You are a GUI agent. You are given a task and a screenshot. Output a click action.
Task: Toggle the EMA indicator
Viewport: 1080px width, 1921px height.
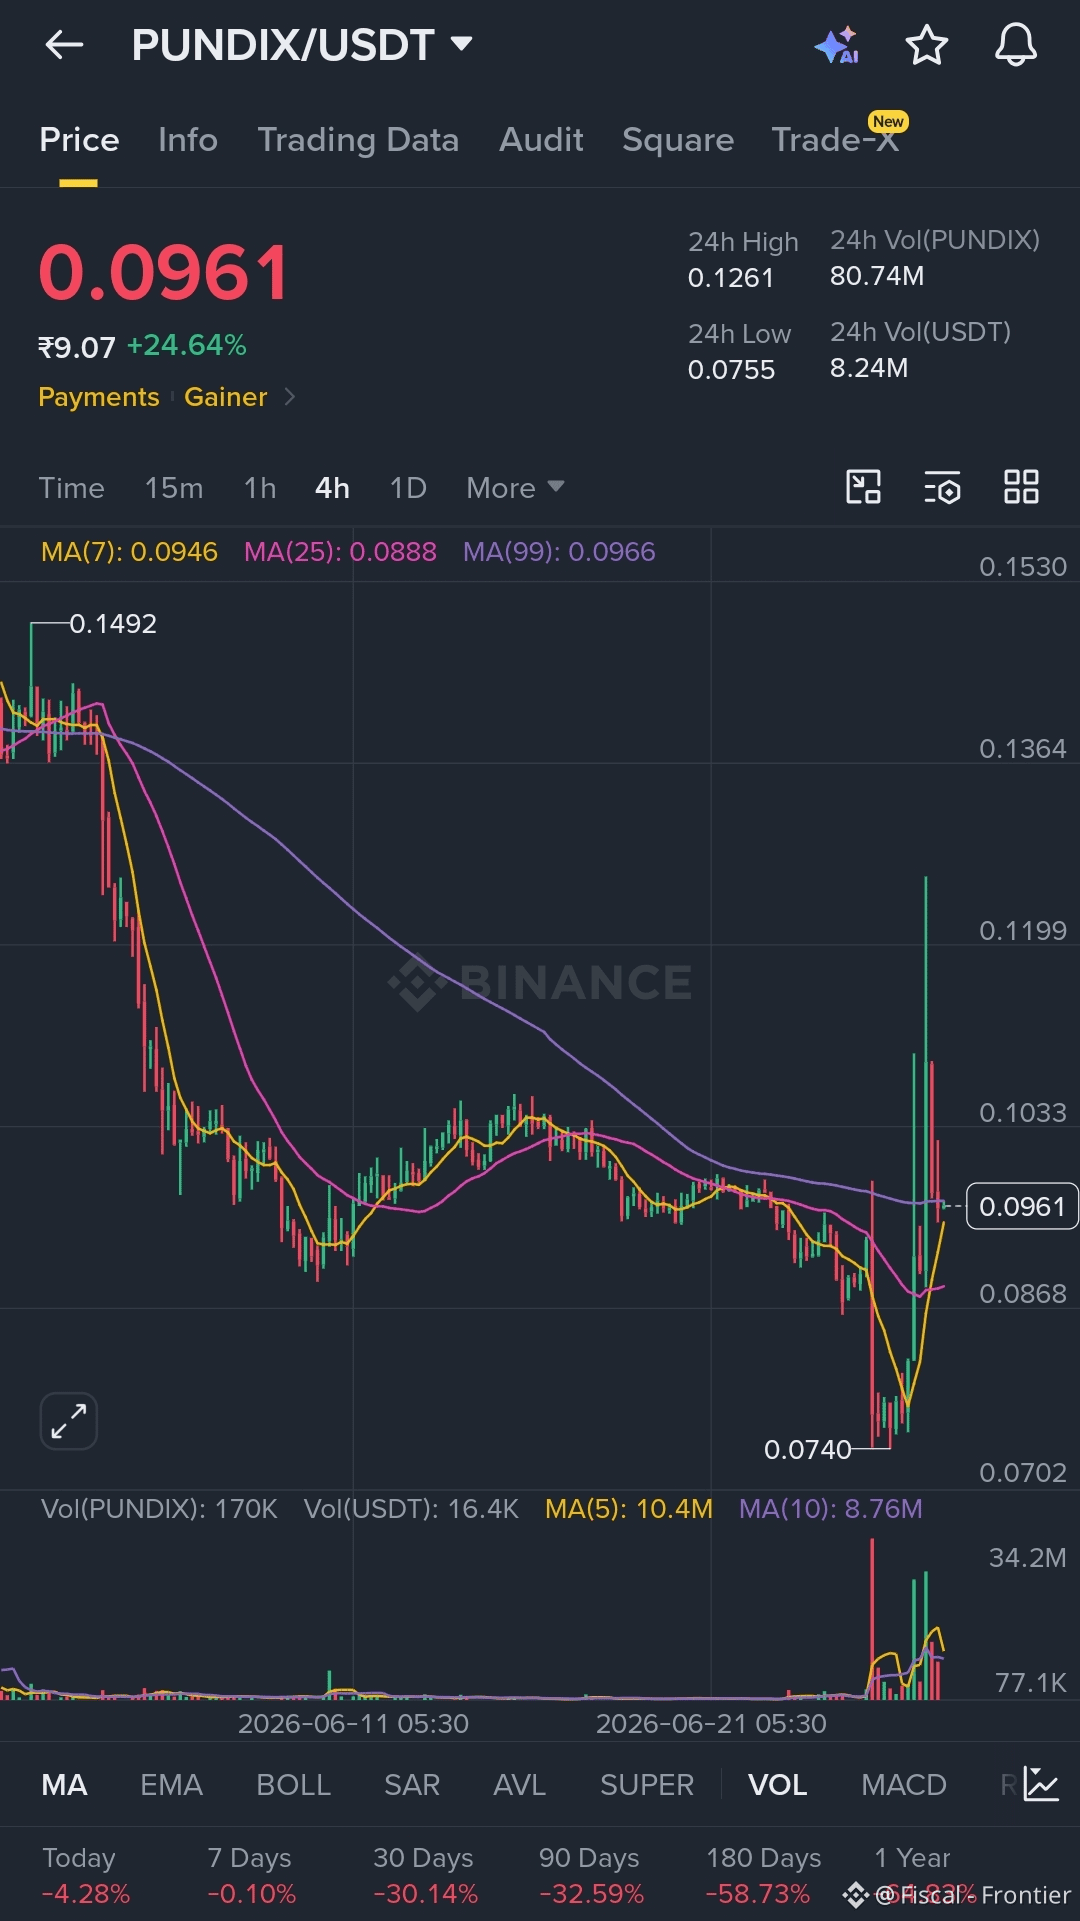pyautogui.click(x=171, y=1785)
